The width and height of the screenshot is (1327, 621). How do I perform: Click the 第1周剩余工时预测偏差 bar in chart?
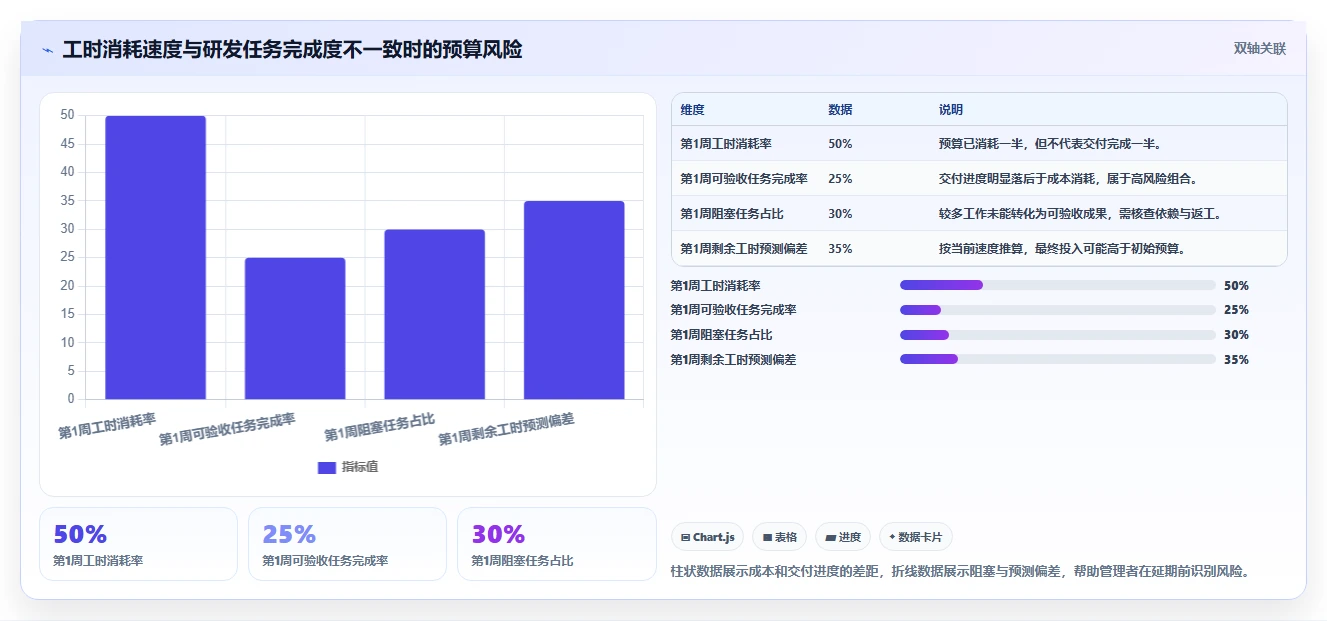pyautogui.click(x=574, y=301)
